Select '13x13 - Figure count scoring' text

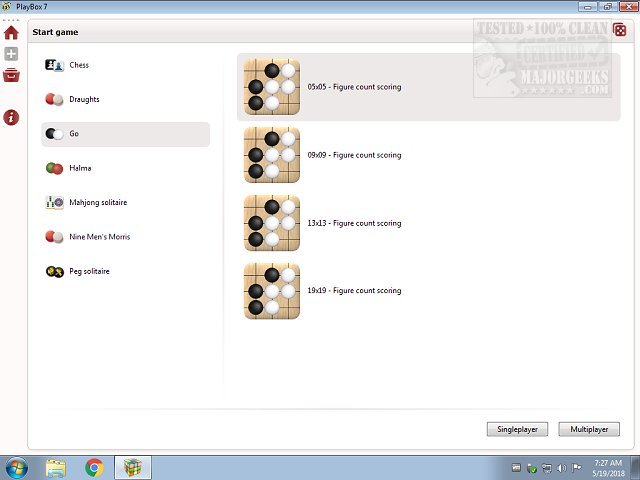click(354, 223)
